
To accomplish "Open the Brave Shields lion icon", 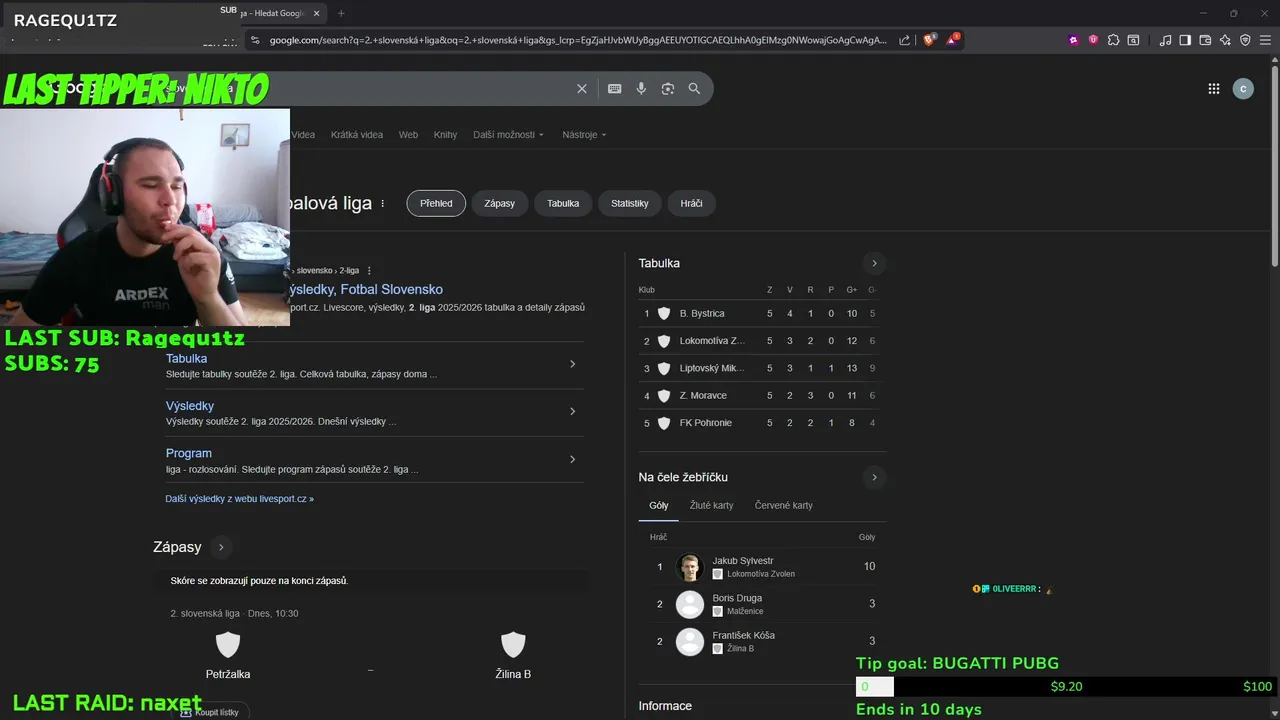I will click(x=929, y=40).
